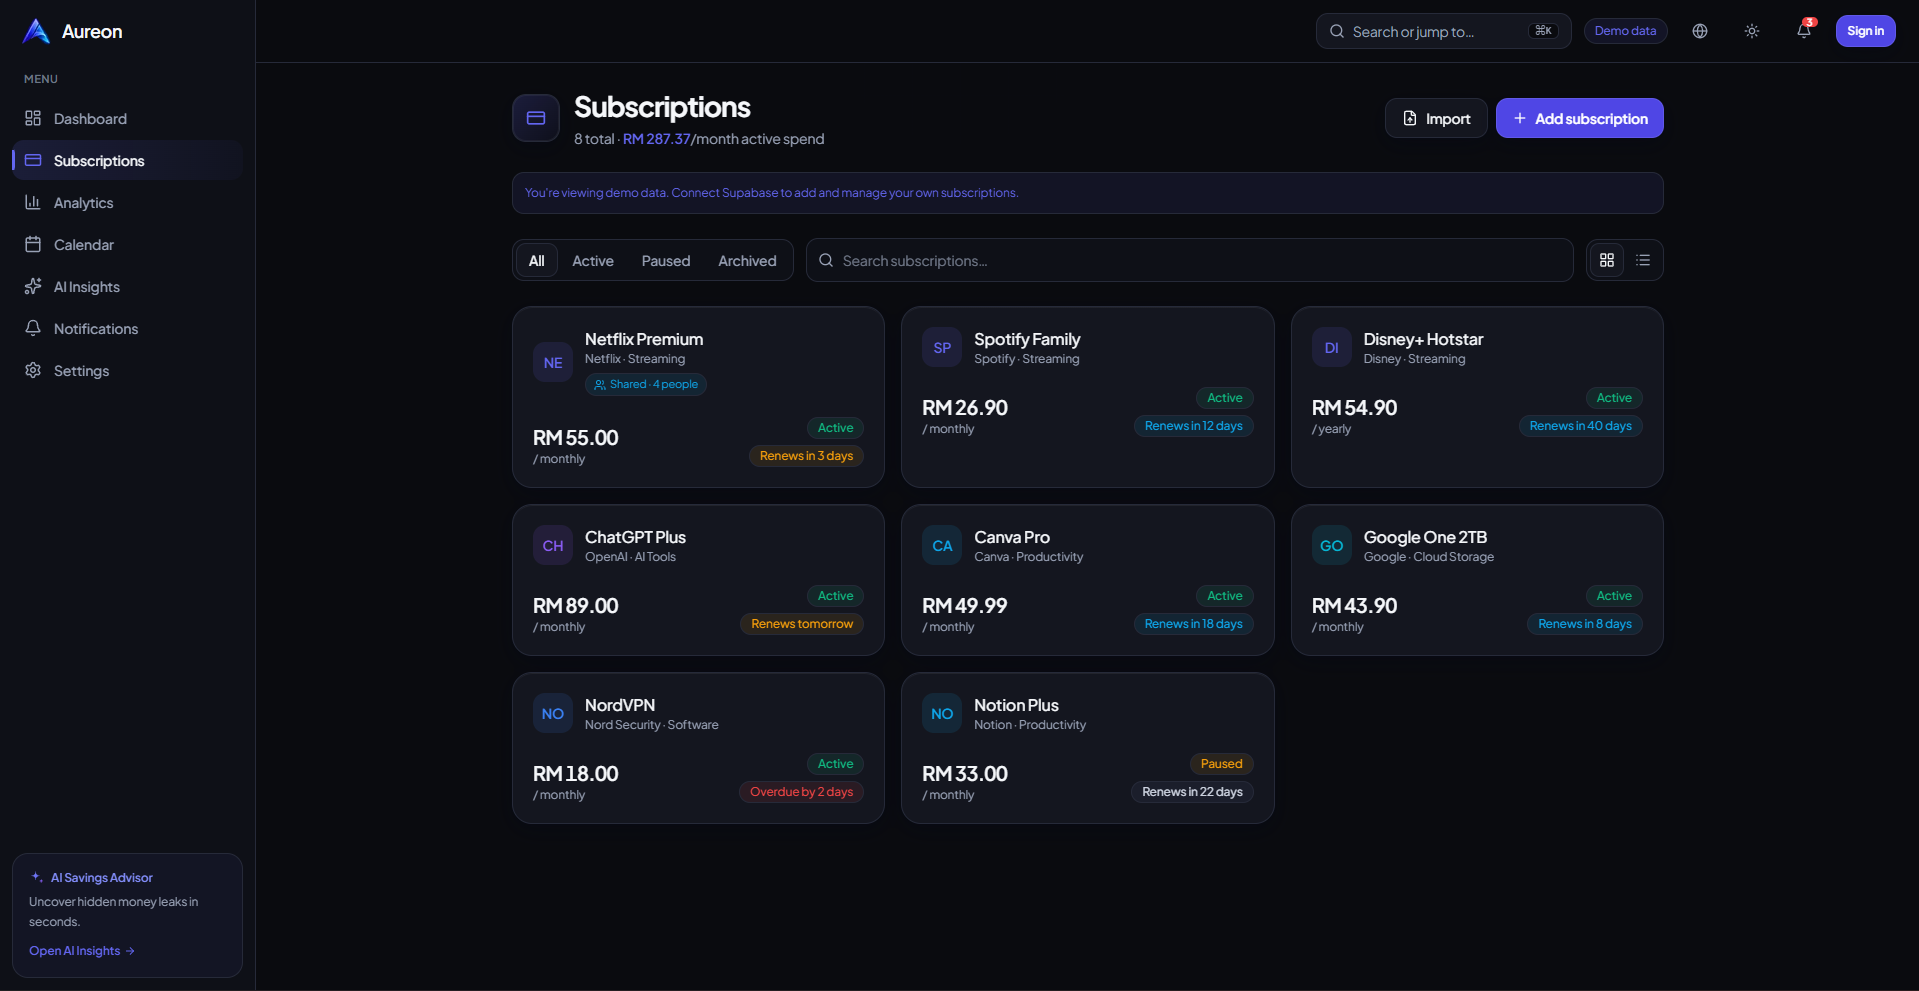Click the CA Canva avatar icon
The image size is (1919, 991).
point(942,545)
